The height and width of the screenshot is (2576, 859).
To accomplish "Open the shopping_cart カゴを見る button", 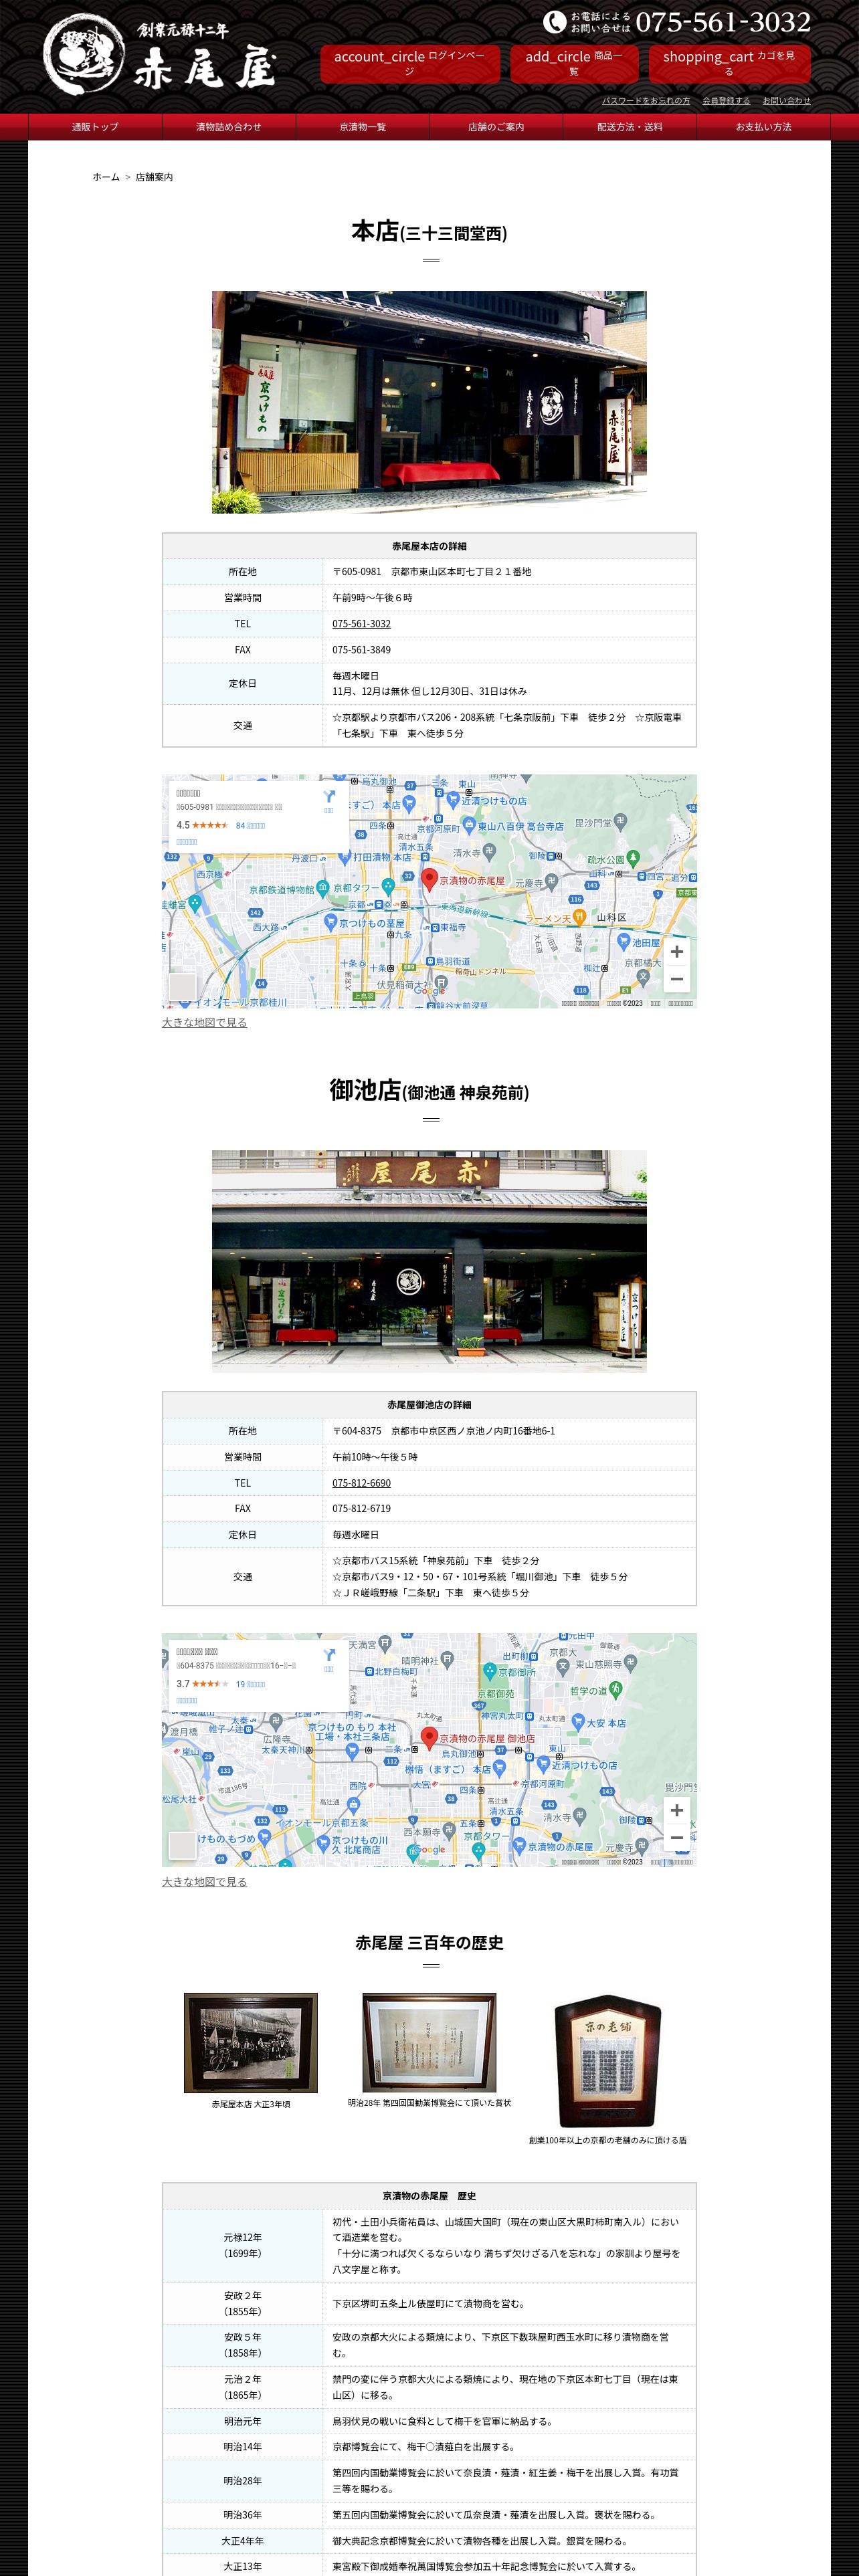I will pos(729,63).
